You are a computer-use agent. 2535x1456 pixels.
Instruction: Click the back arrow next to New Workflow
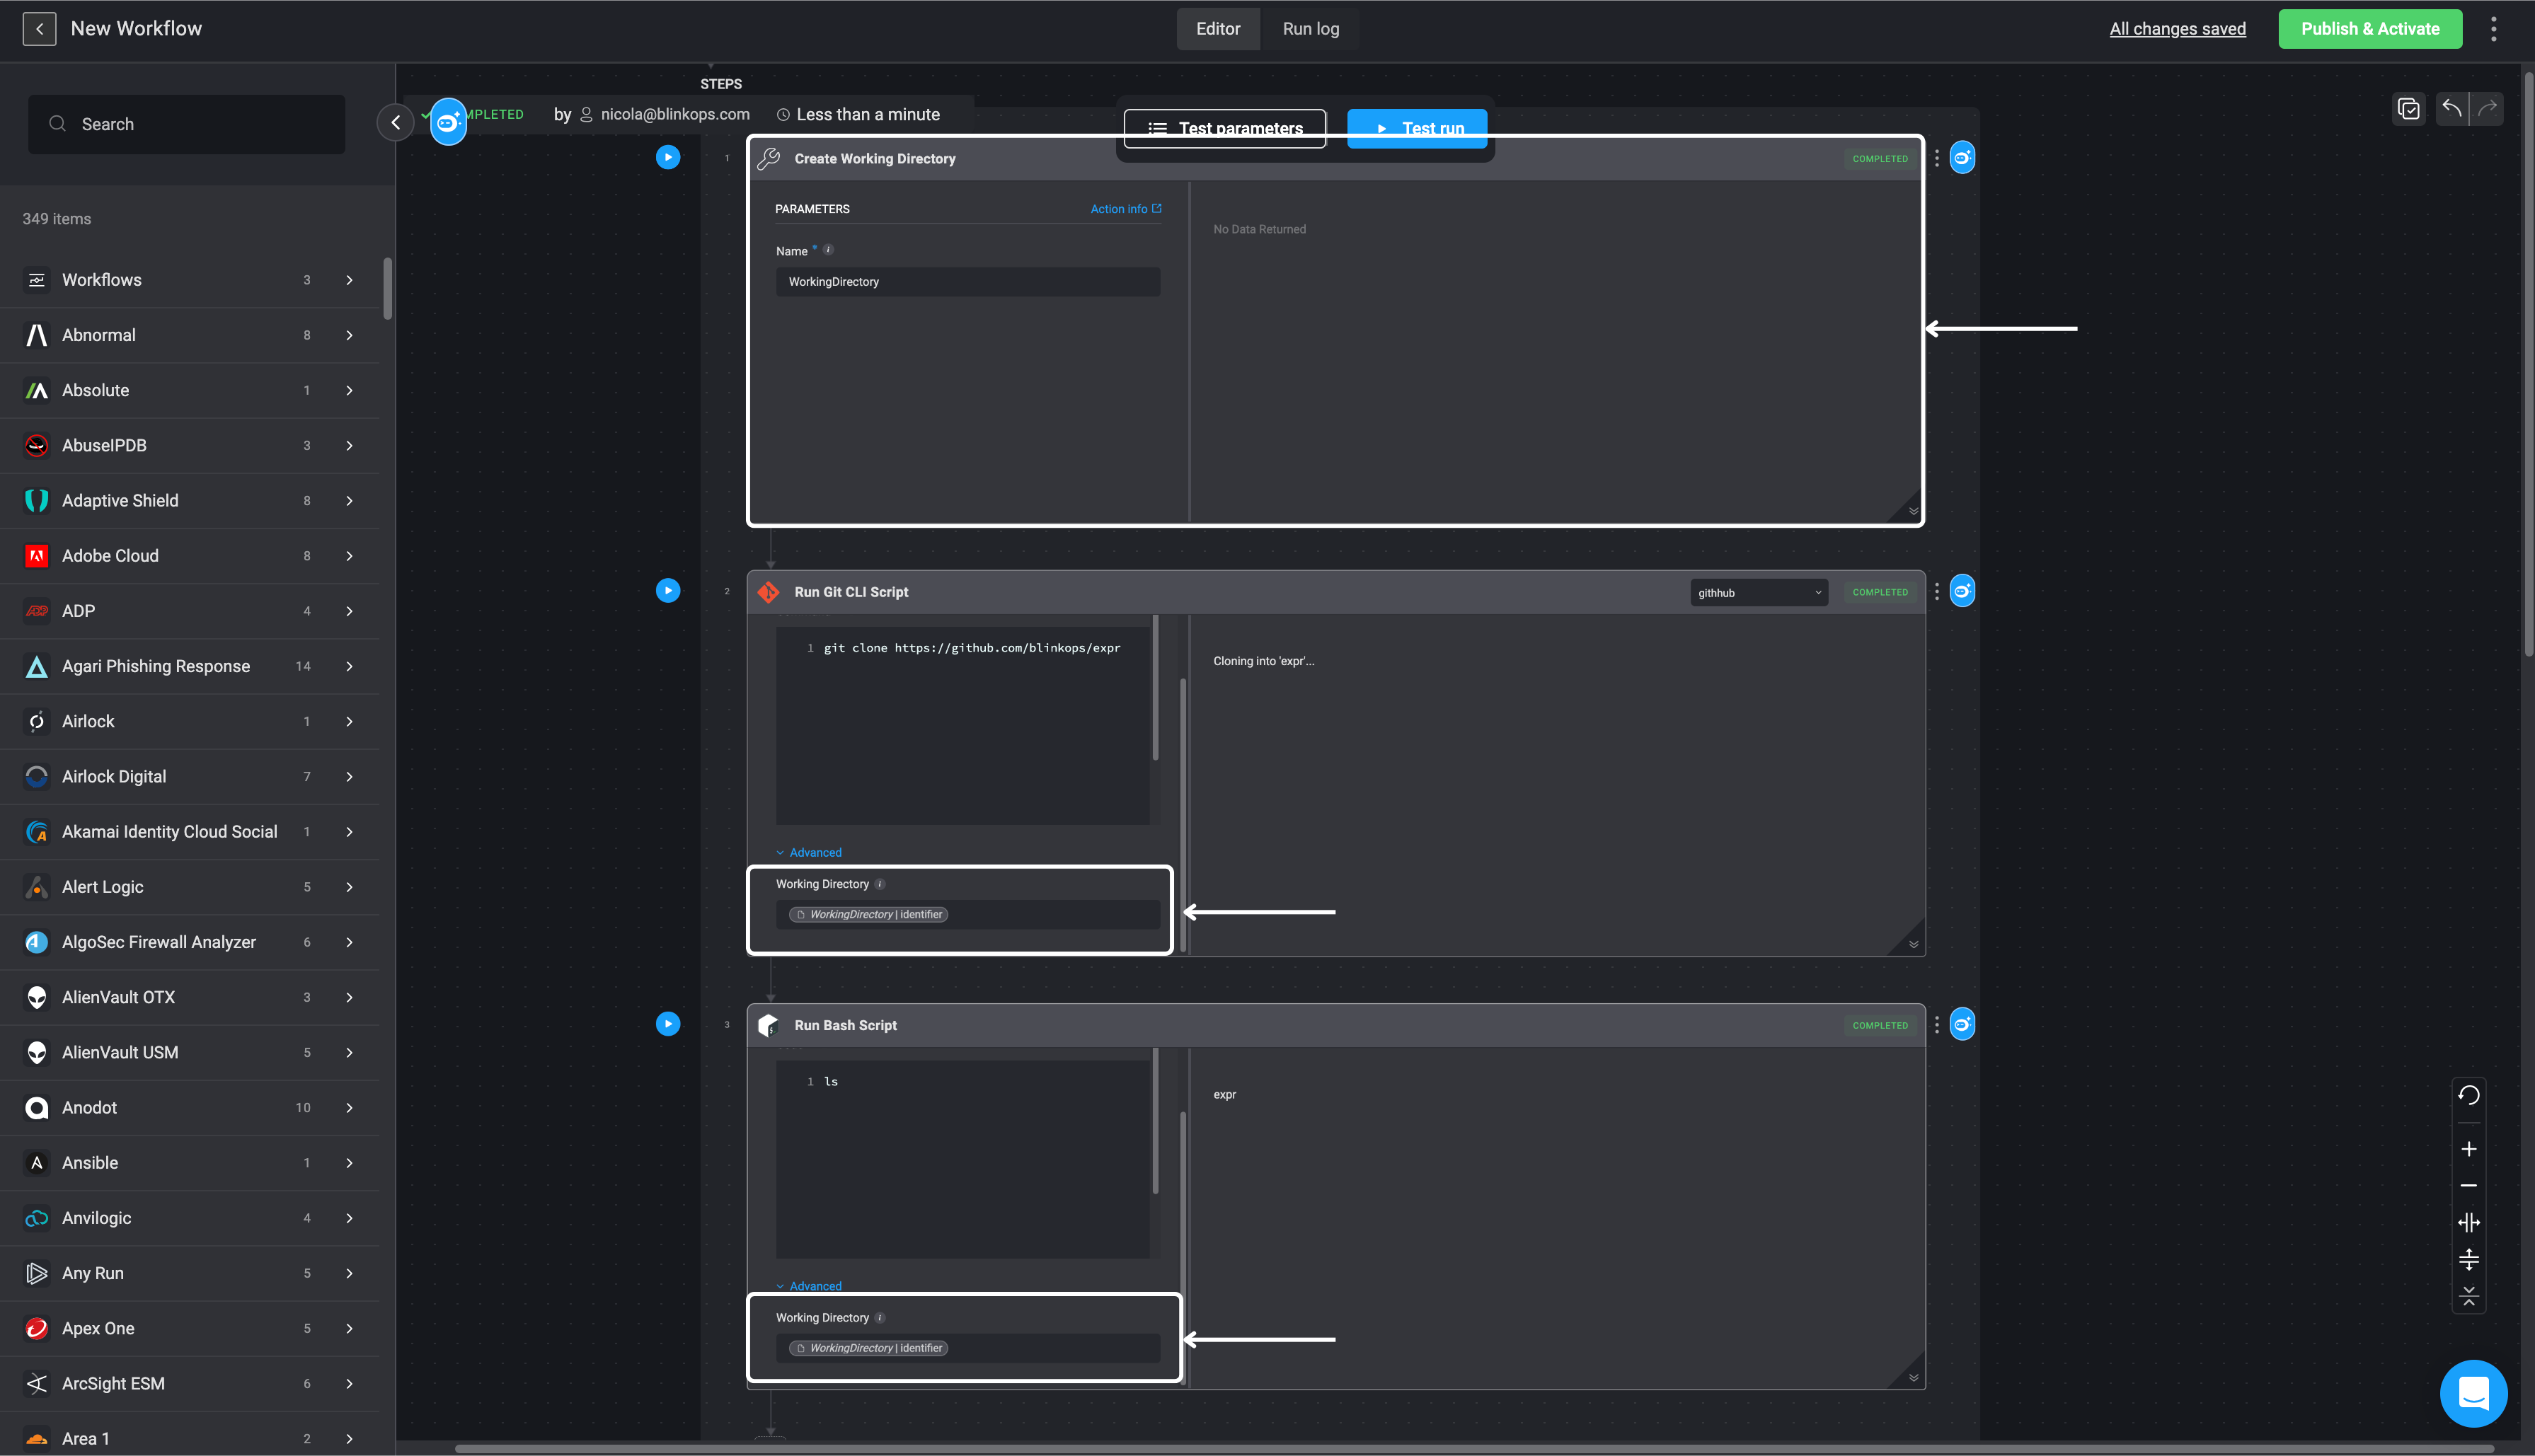click(x=39, y=29)
